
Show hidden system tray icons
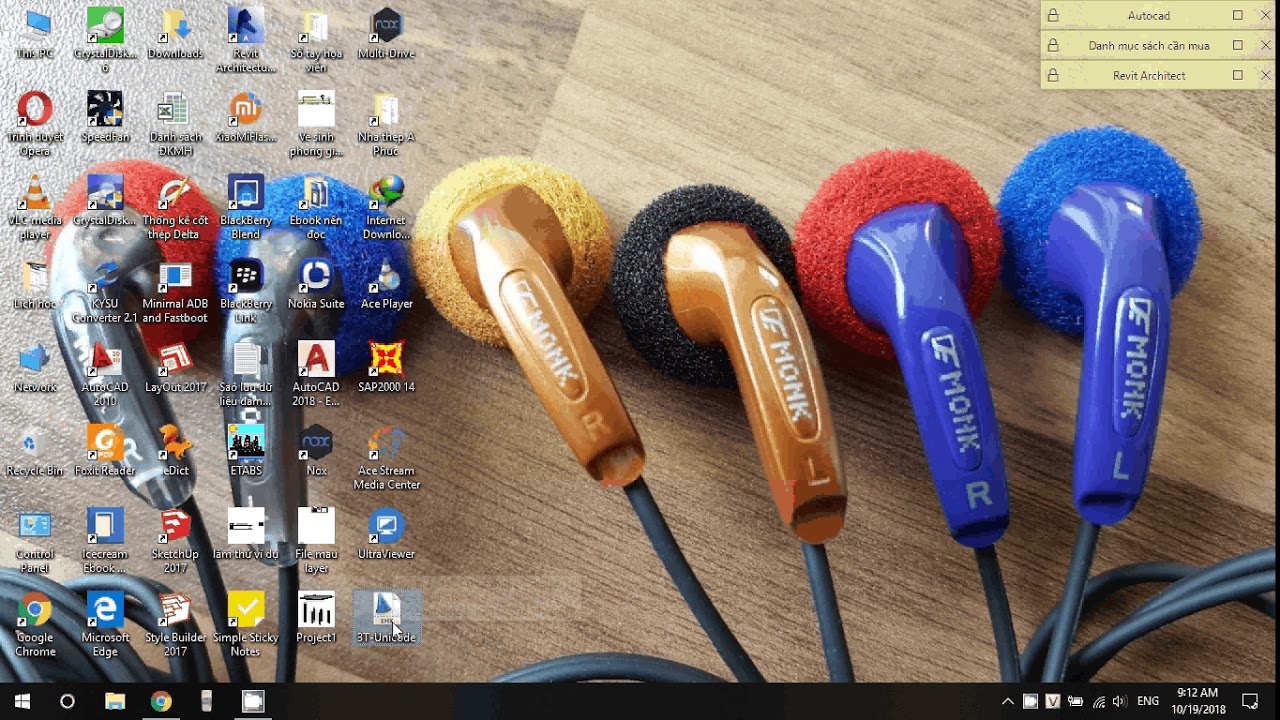[1008, 701]
